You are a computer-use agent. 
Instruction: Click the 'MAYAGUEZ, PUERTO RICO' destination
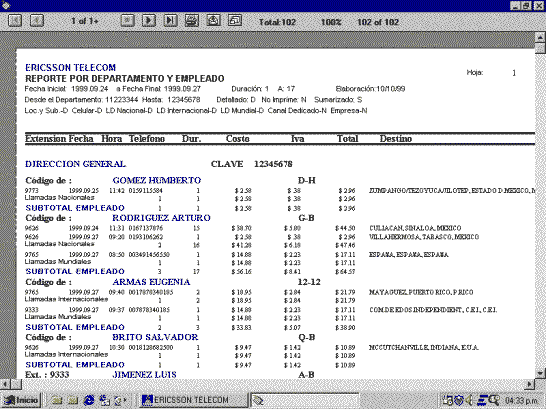(x=421, y=292)
